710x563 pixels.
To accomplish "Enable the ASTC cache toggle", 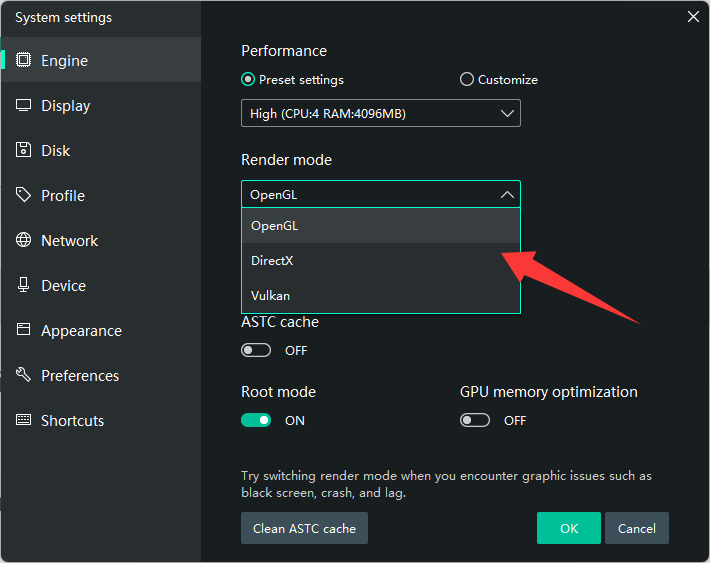I will pos(256,351).
